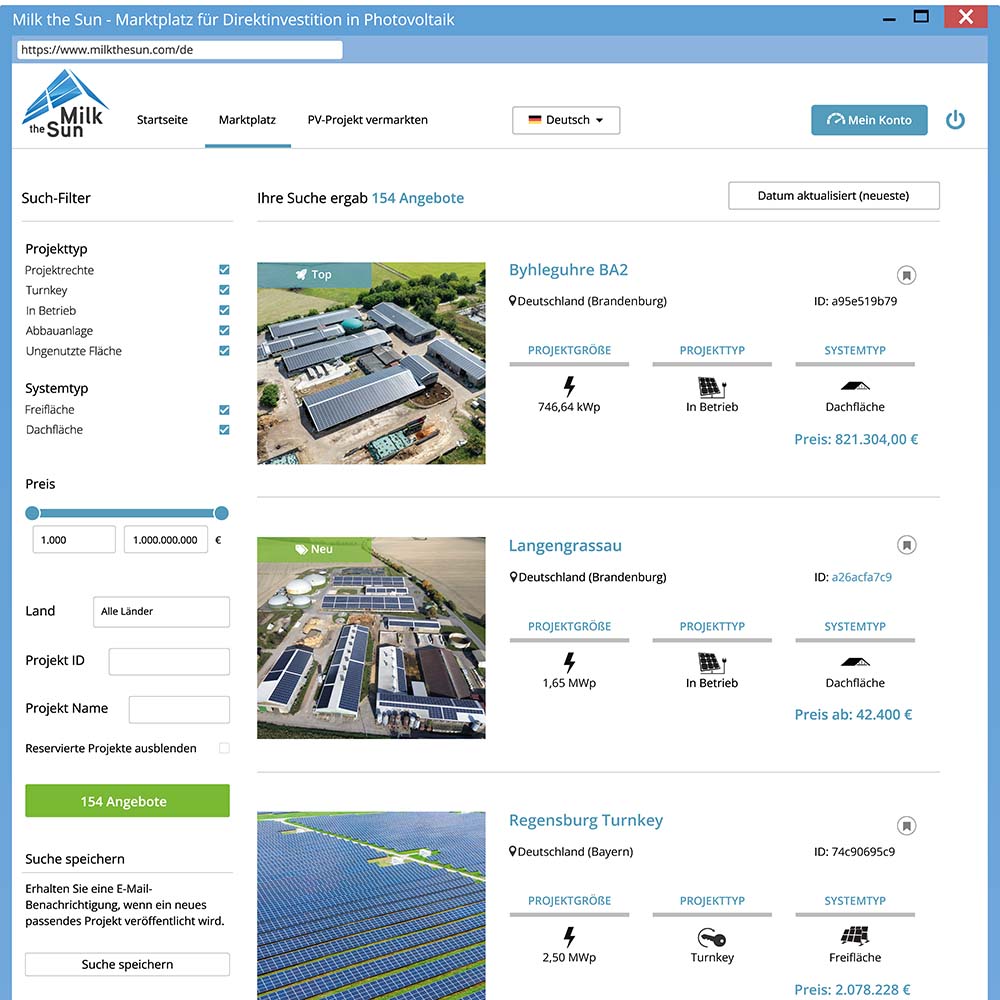
Task: Click the Milk the Sun logo
Action: click(65, 105)
